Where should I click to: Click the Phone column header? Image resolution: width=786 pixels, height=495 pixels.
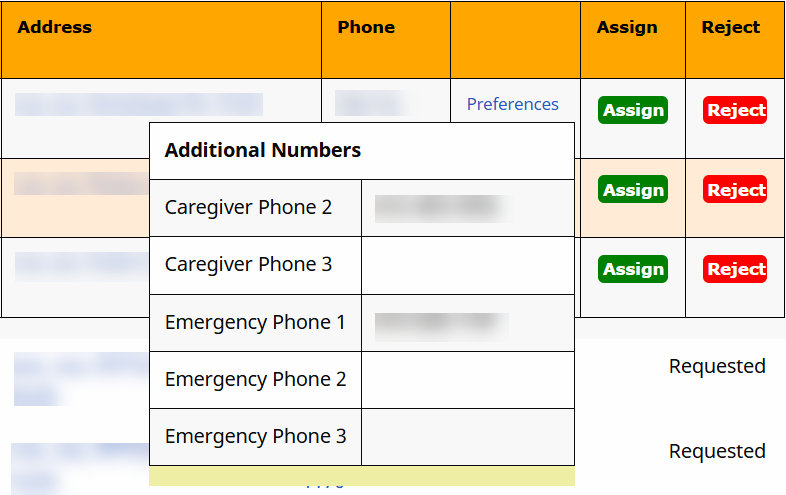pos(366,28)
